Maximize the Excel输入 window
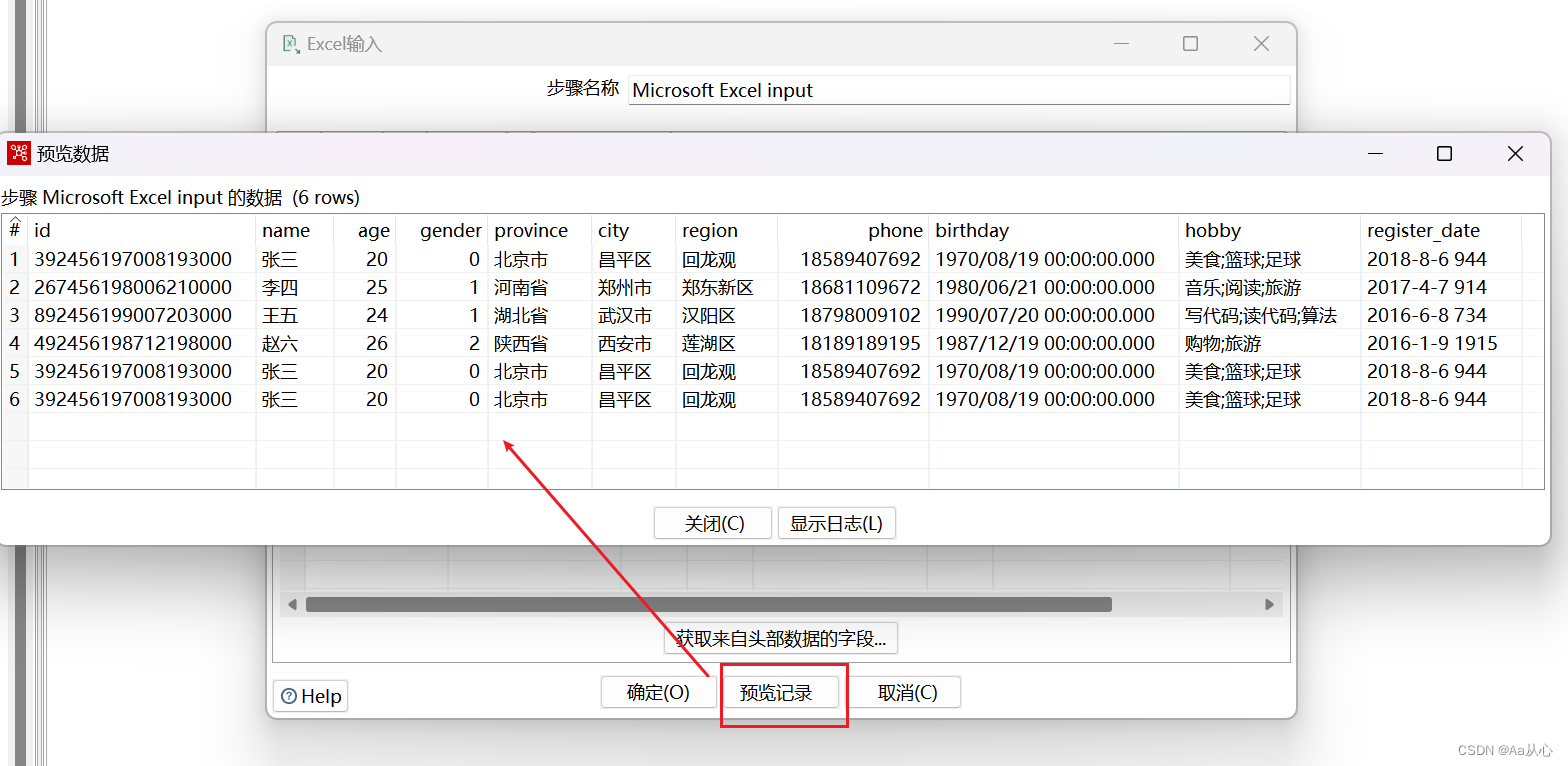This screenshot has height=766, width=1568. (1190, 43)
